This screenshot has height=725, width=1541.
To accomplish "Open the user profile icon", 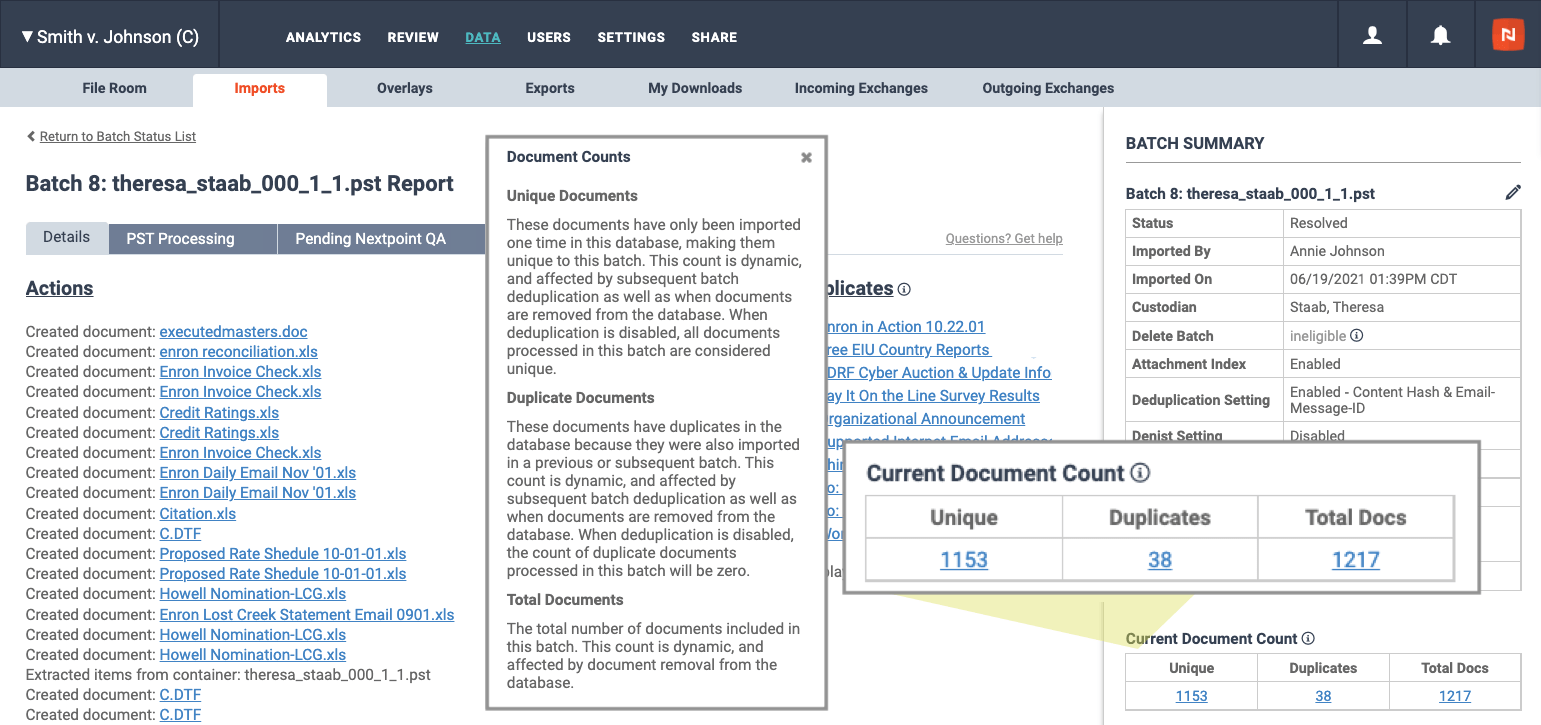I will pyautogui.click(x=1372, y=36).
